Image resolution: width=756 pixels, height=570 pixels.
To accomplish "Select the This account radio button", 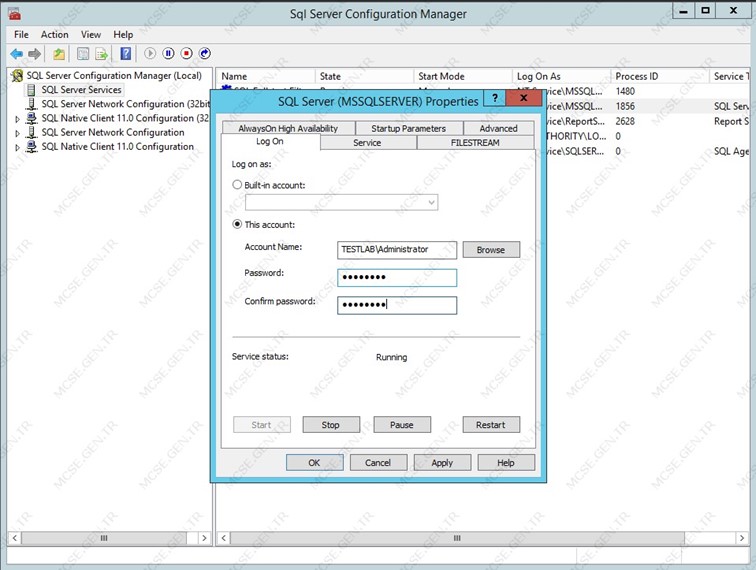I will click(237, 224).
